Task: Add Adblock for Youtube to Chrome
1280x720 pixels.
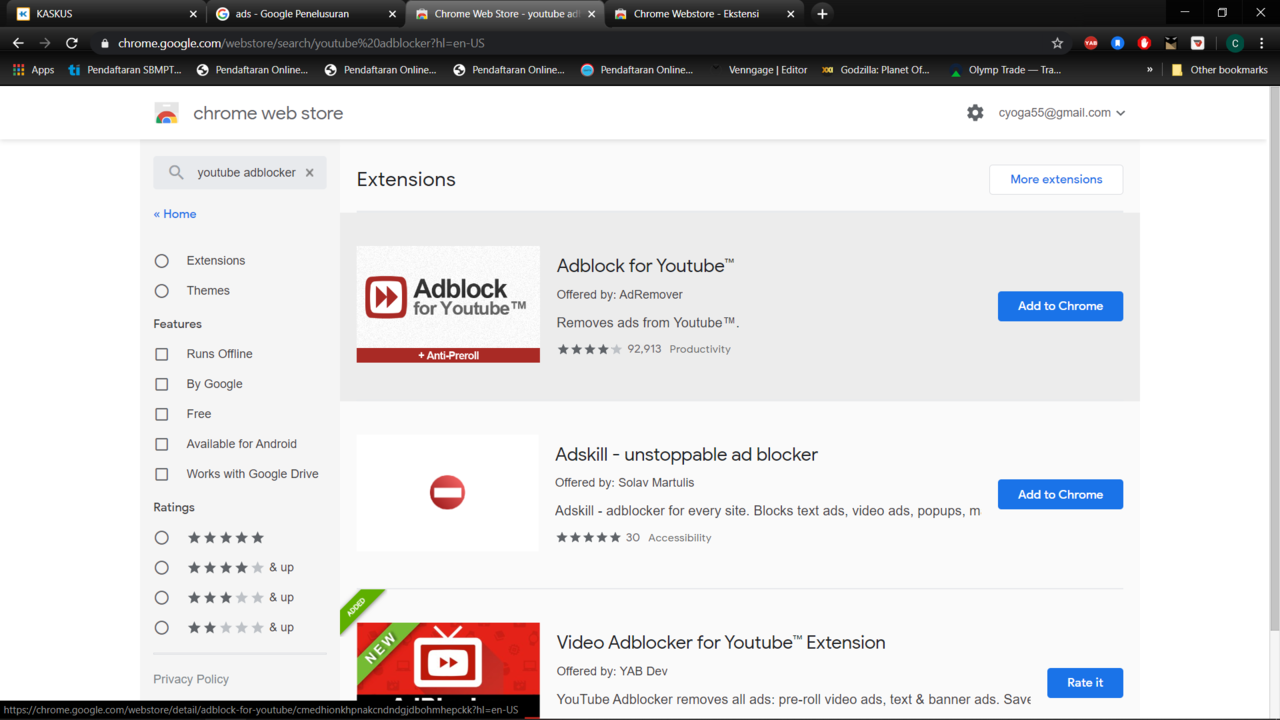Action: [x=1060, y=306]
